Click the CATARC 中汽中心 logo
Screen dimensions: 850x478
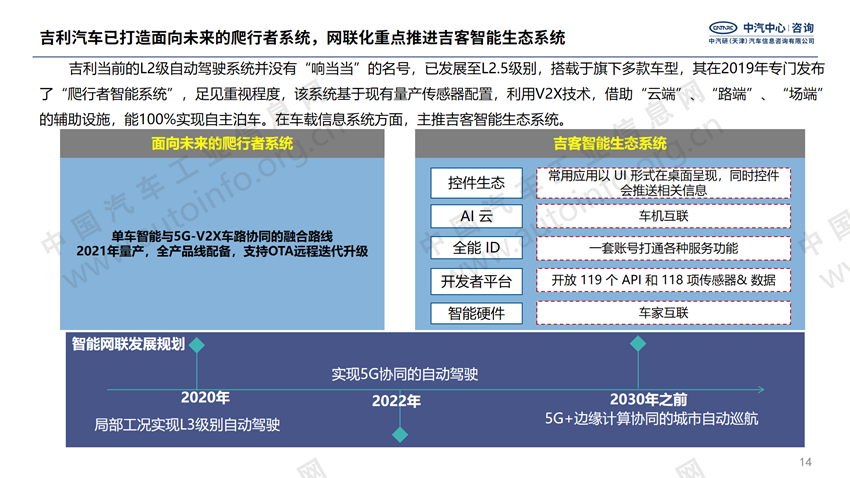[x=761, y=28]
